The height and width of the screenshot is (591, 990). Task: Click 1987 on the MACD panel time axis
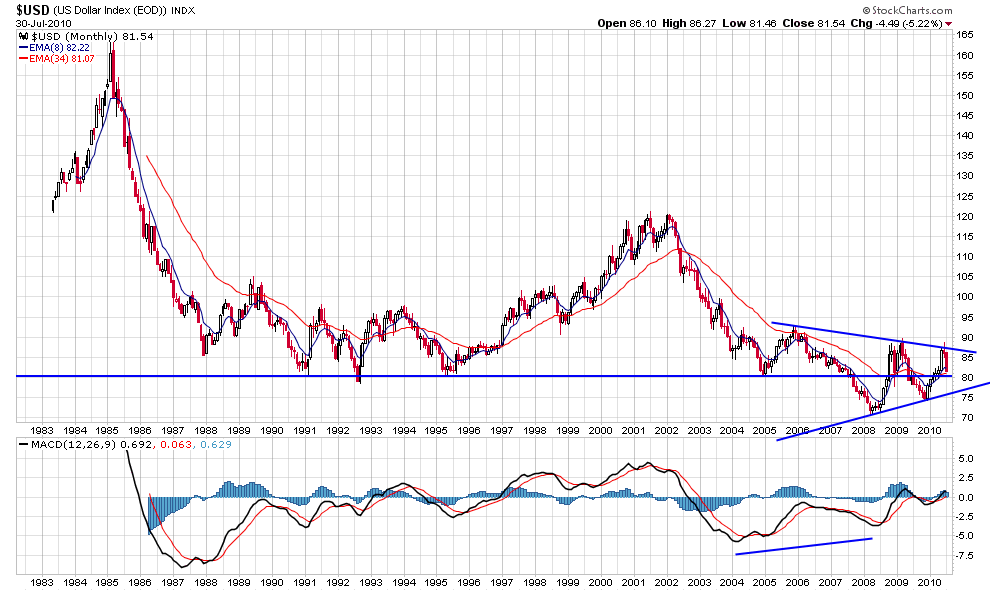click(173, 582)
